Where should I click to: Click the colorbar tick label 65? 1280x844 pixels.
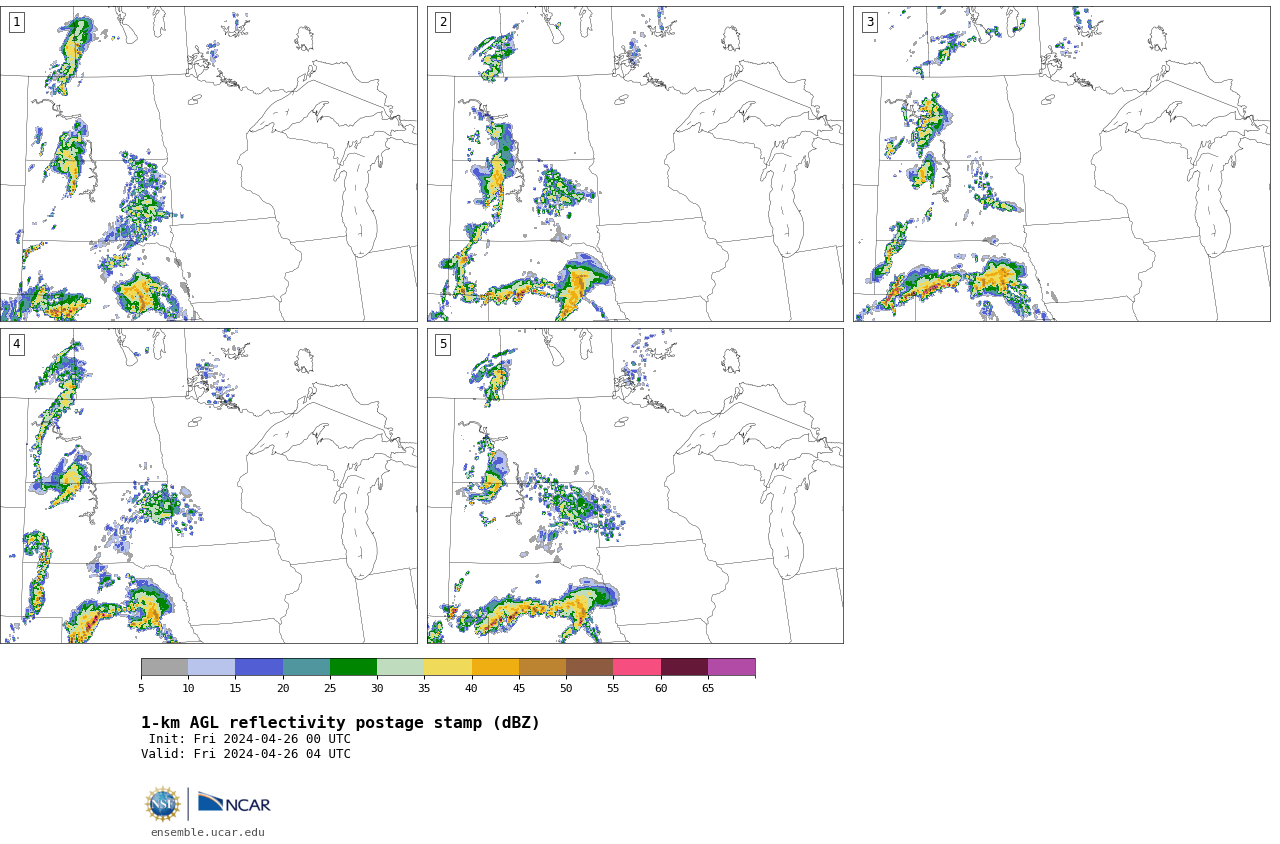pyautogui.click(x=708, y=688)
